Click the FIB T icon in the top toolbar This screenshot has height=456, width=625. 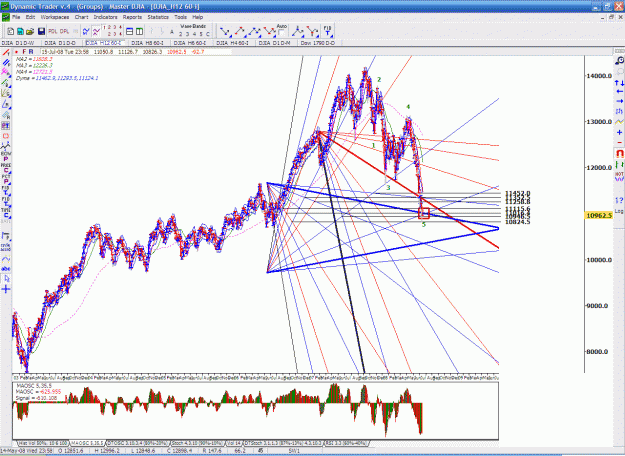click(327, 31)
